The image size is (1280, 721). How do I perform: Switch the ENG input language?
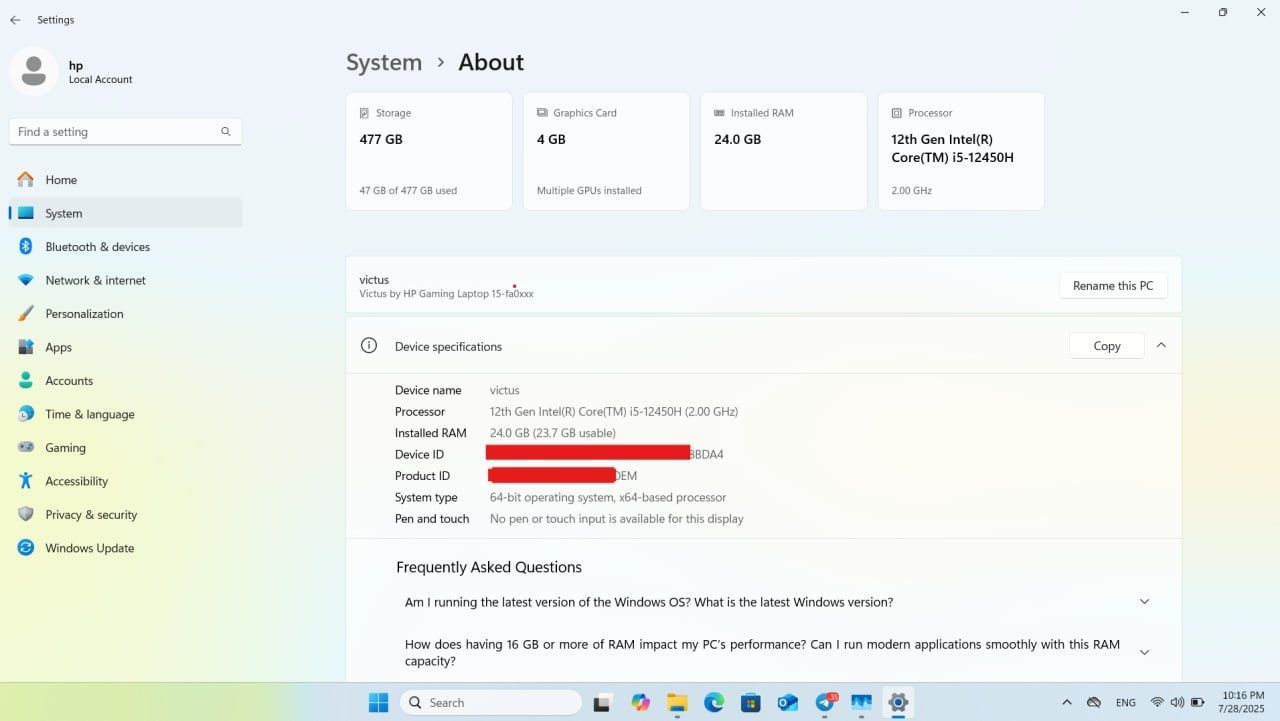[x=1126, y=703]
